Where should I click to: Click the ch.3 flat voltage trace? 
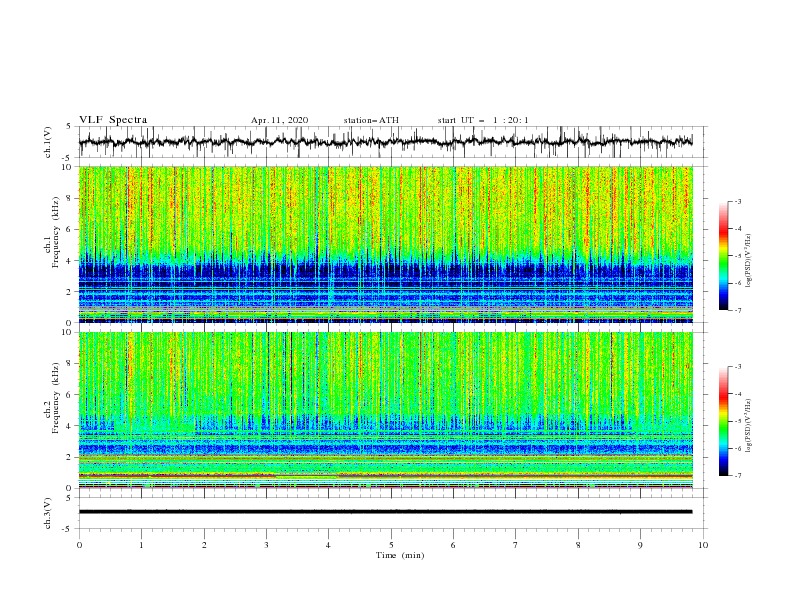coord(385,512)
